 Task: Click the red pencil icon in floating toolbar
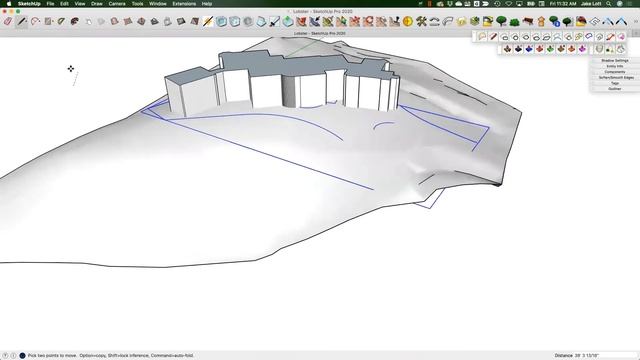493,37
